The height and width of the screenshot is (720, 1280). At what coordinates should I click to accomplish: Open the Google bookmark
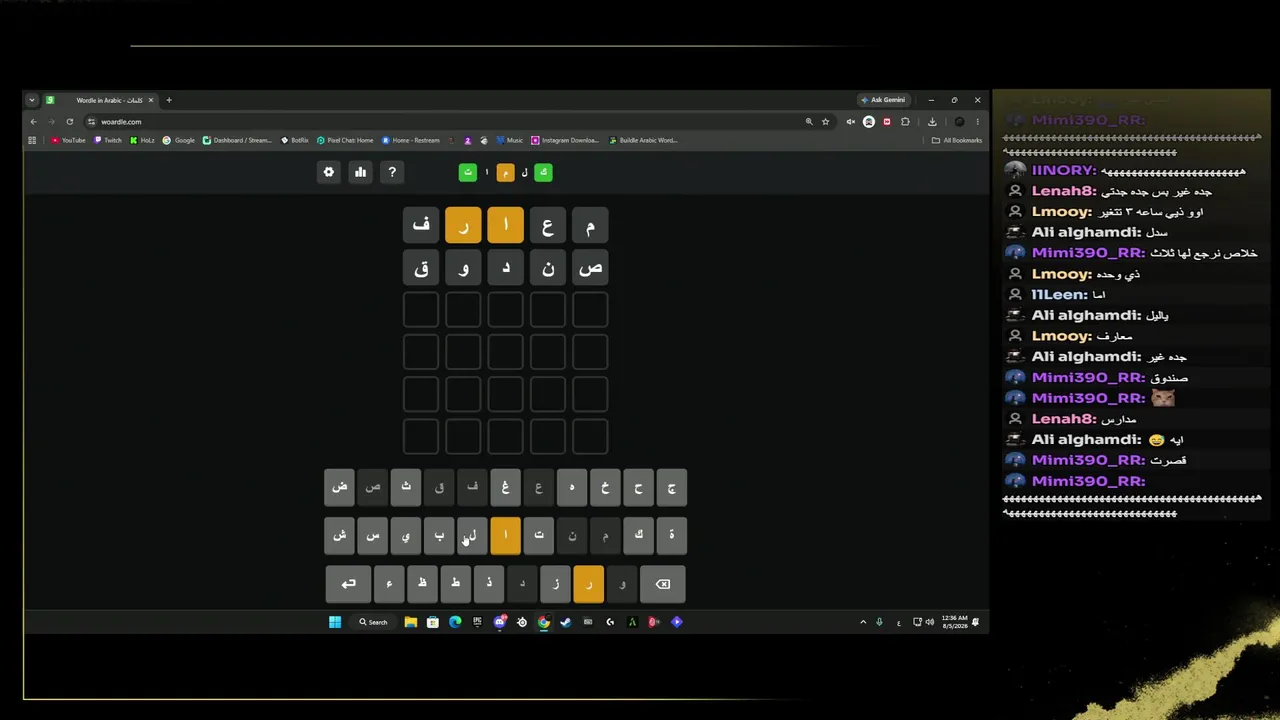pyautogui.click(x=179, y=140)
